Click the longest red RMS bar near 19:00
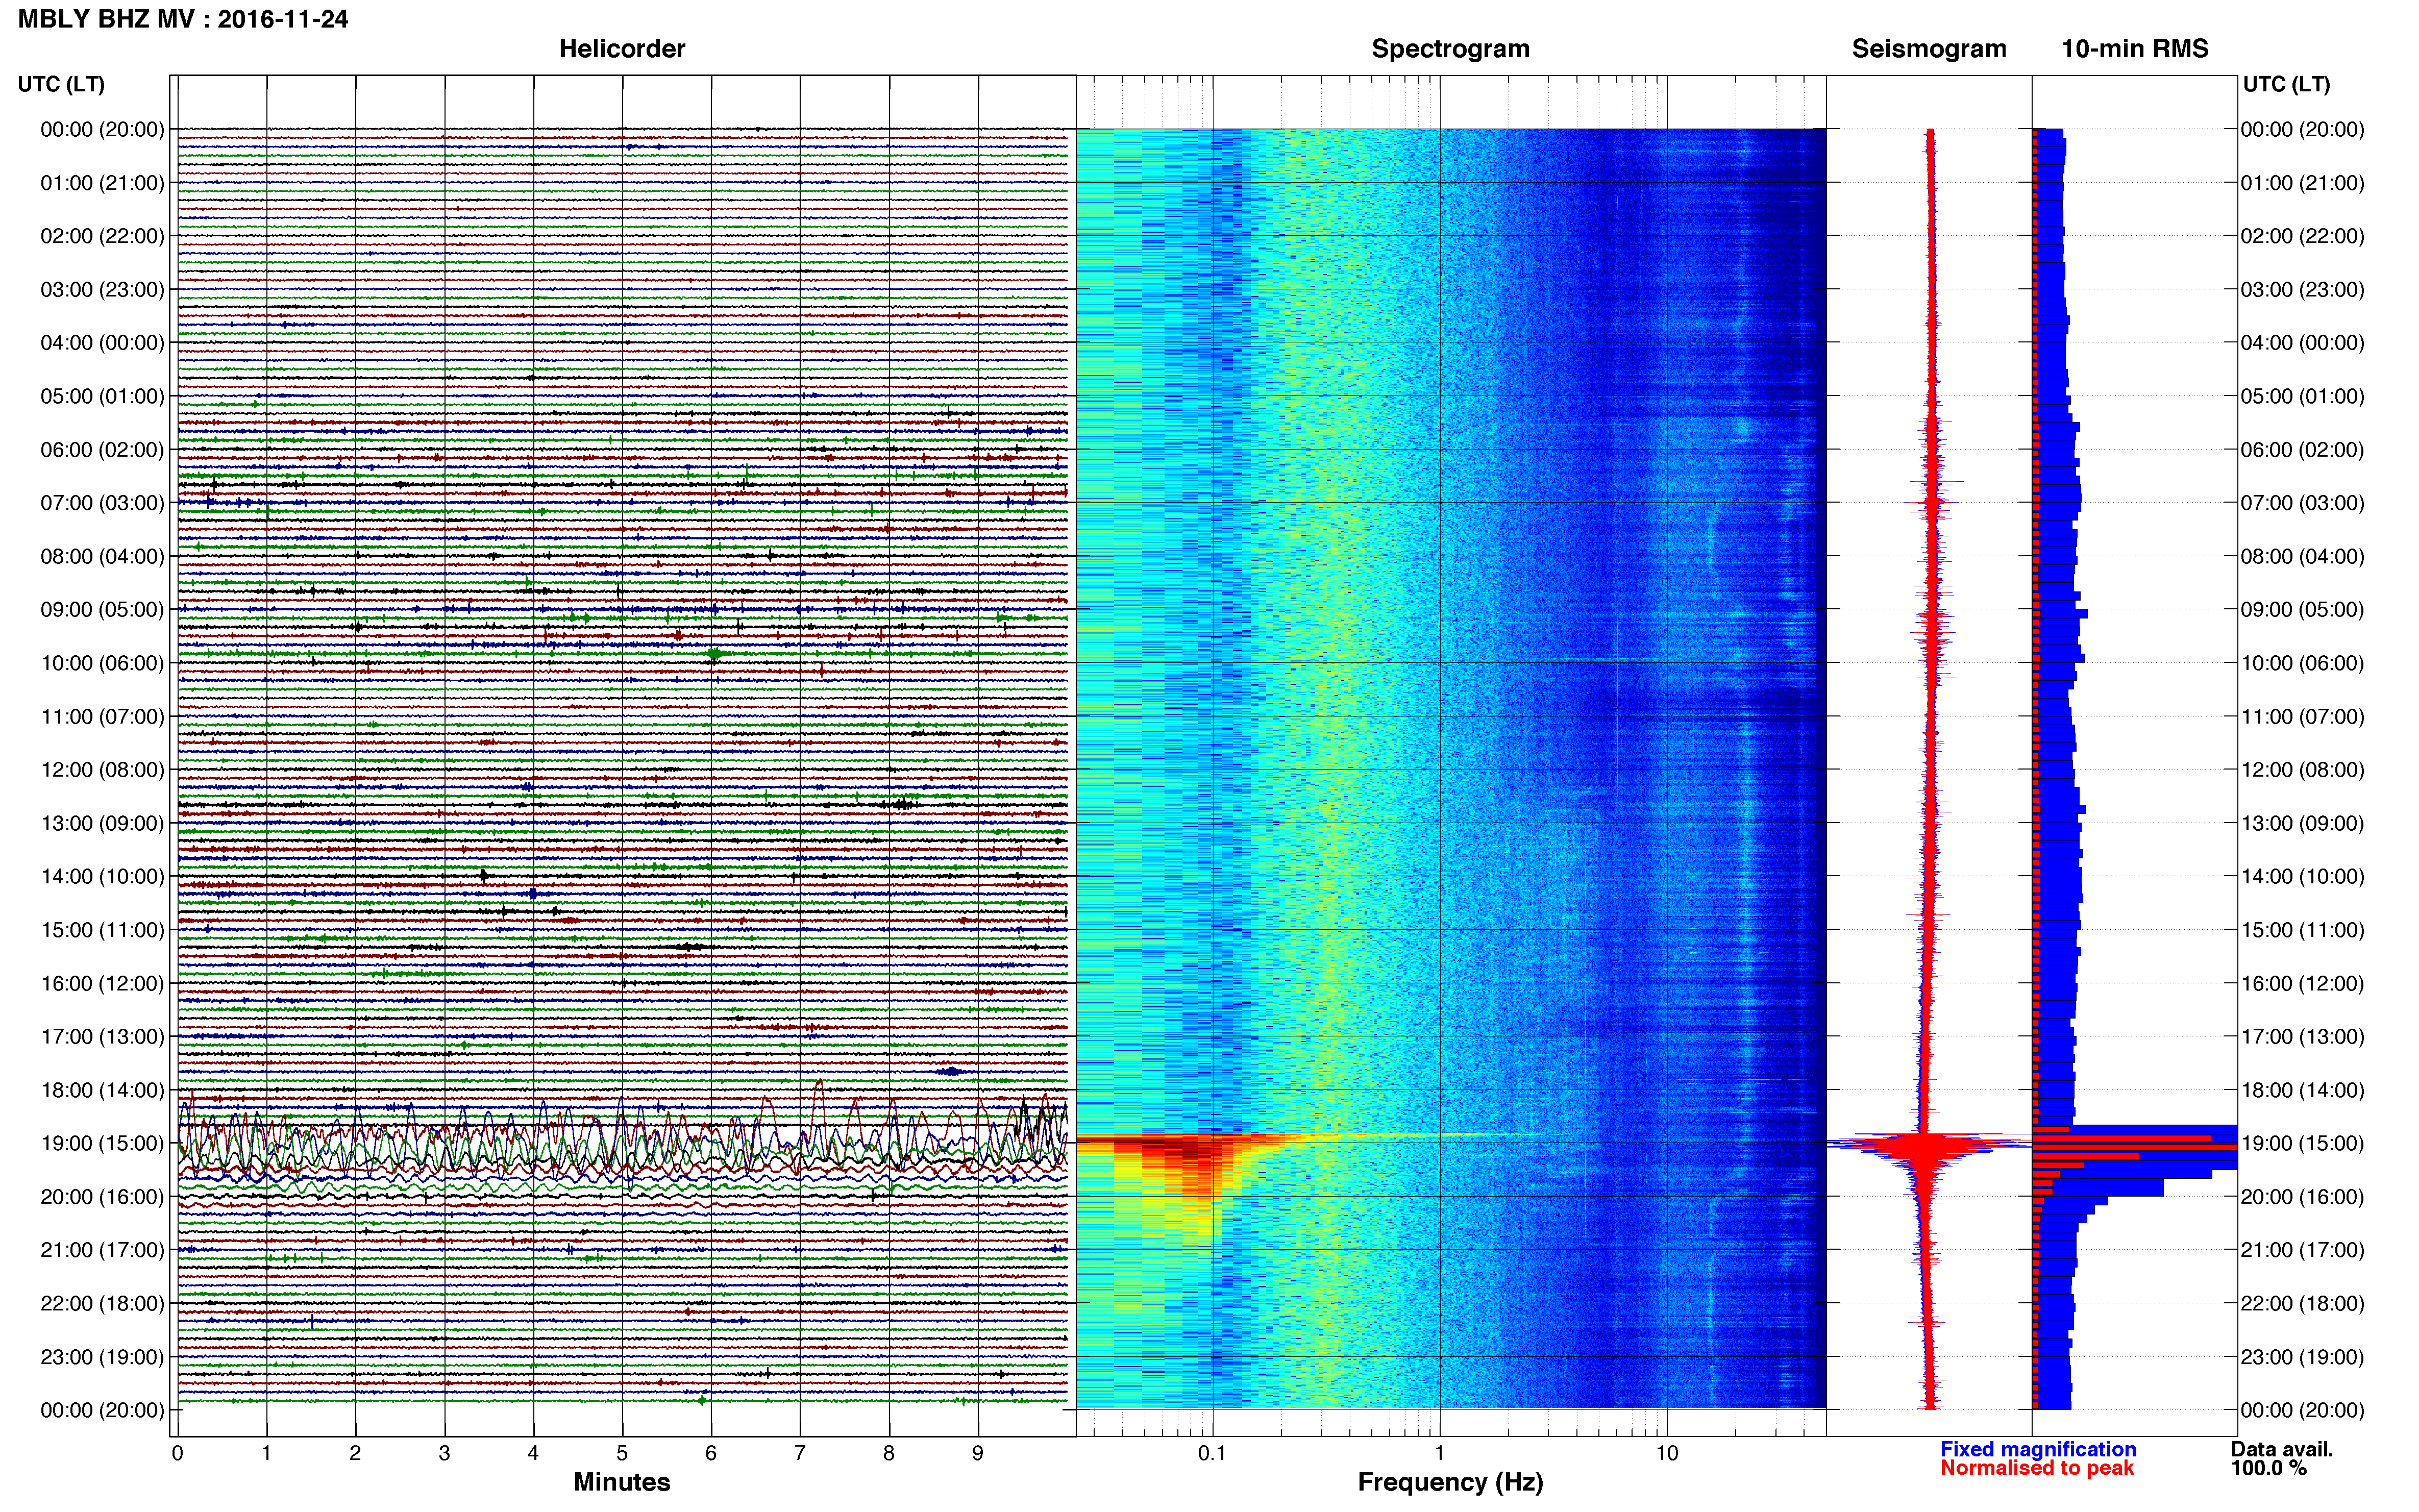This screenshot has width=2419, height=1512. coord(2134,1147)
